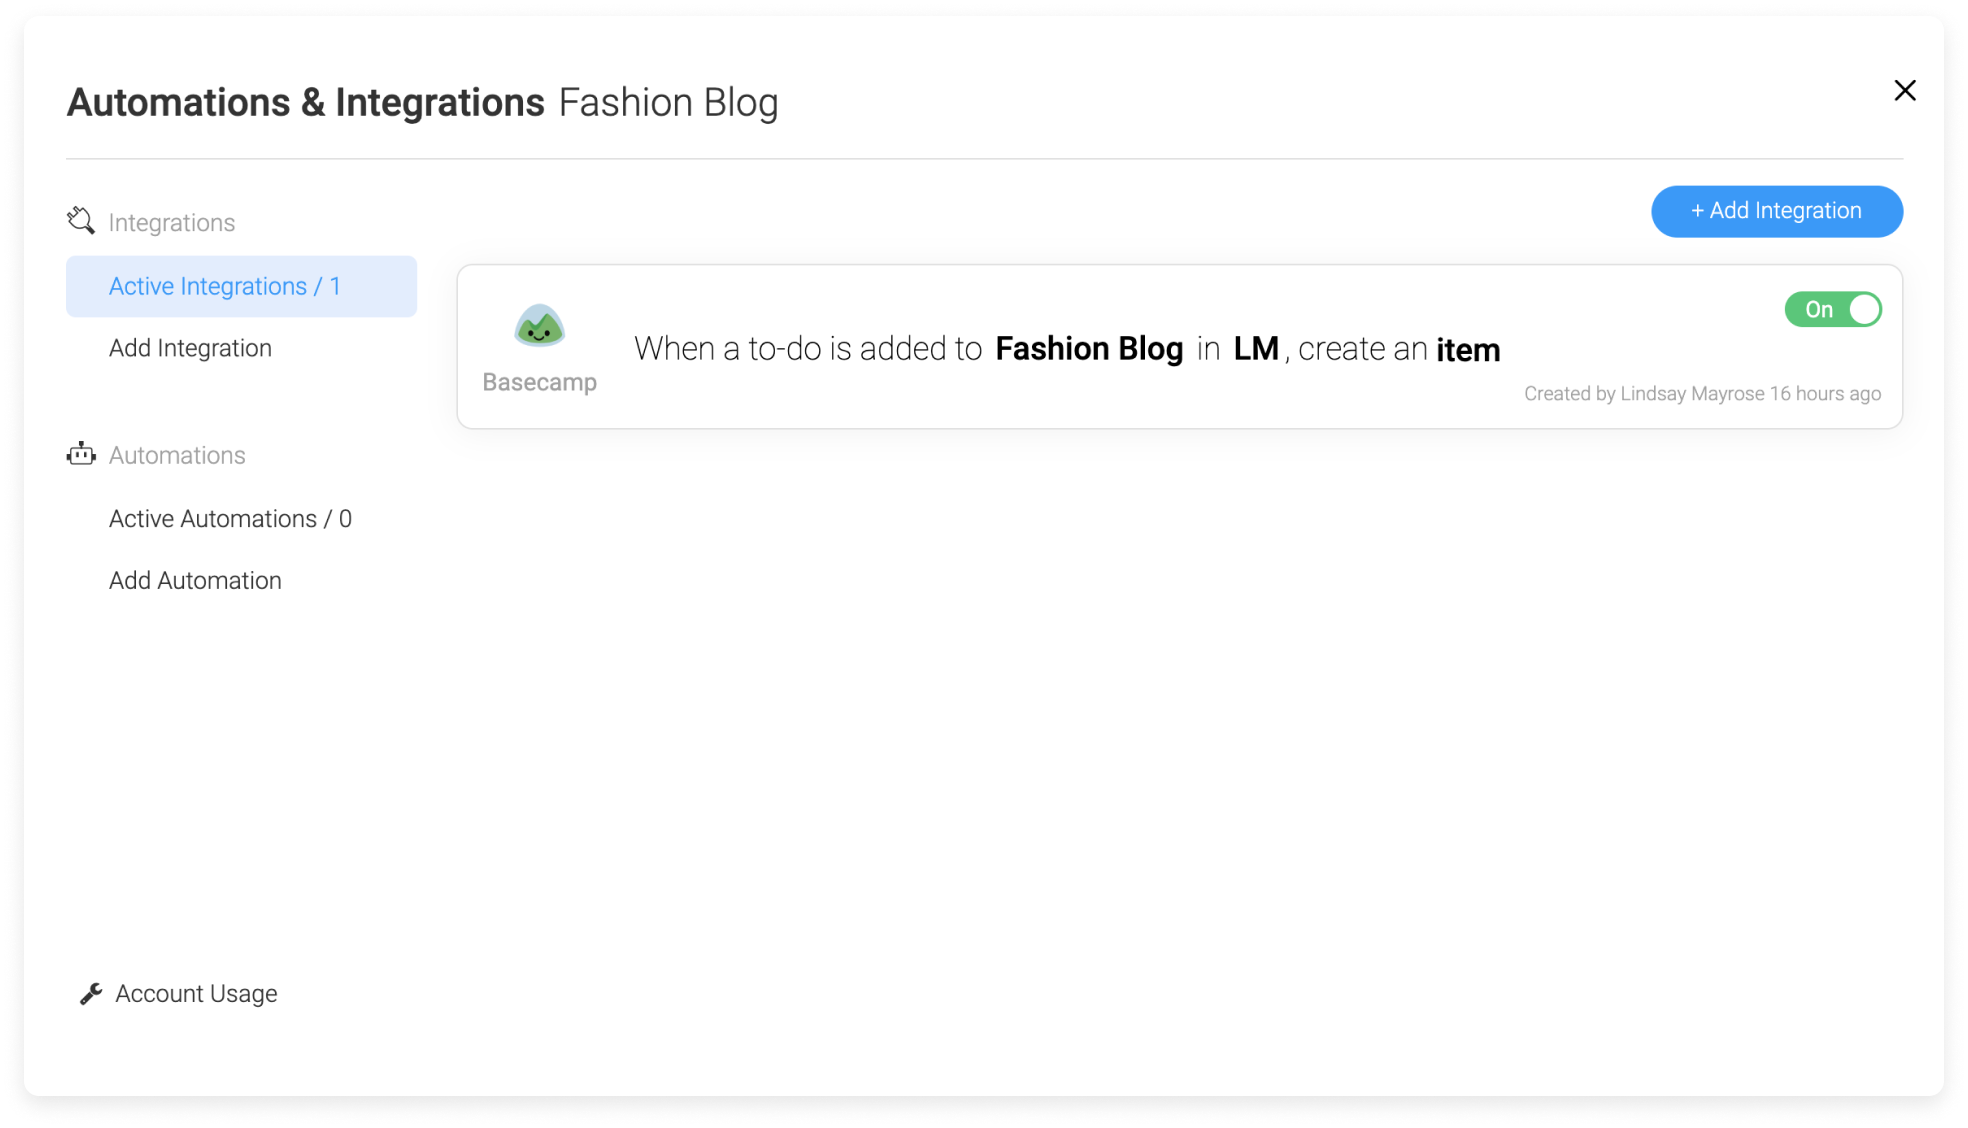Viewport: 1968px width, 1128px height.
Task: Click the Basecamp label under the logo
Action: (x=539, y=382)
